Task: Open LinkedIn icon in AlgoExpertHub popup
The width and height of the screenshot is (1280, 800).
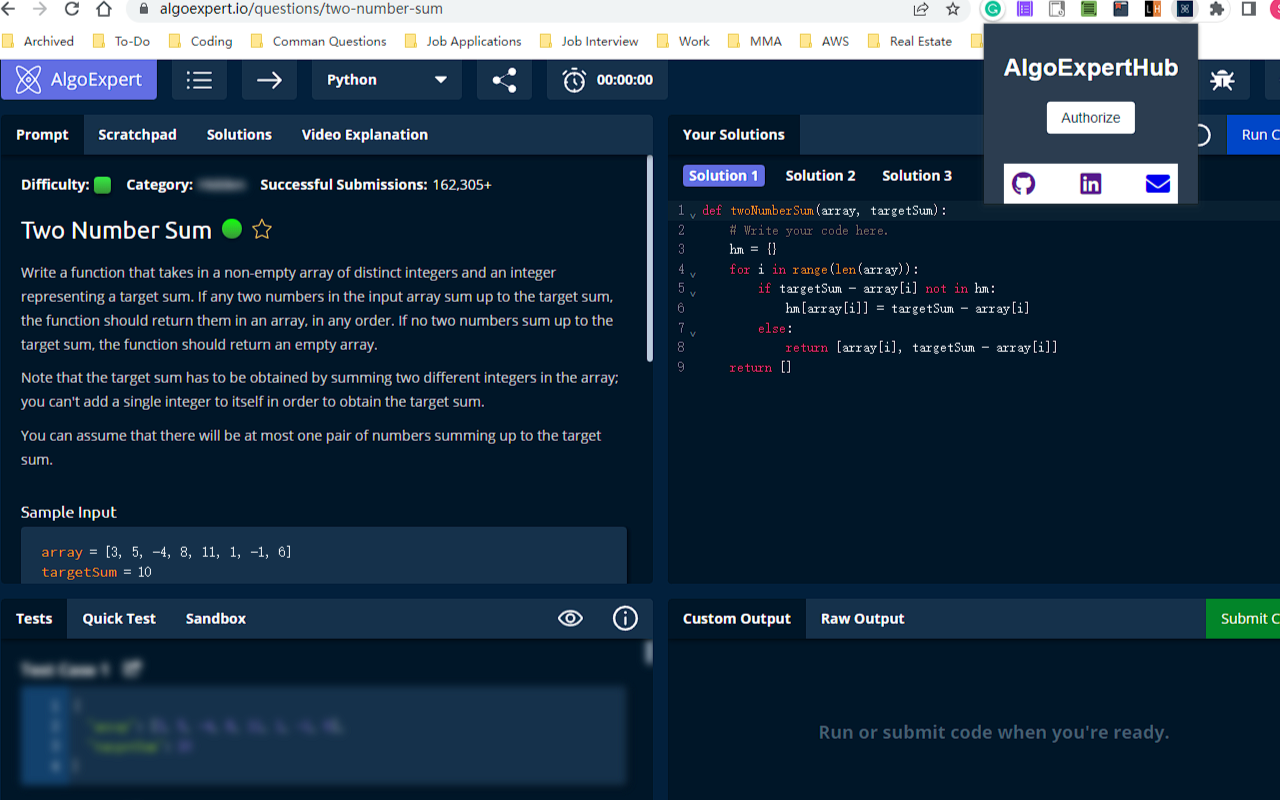Action: (1090, 184)
